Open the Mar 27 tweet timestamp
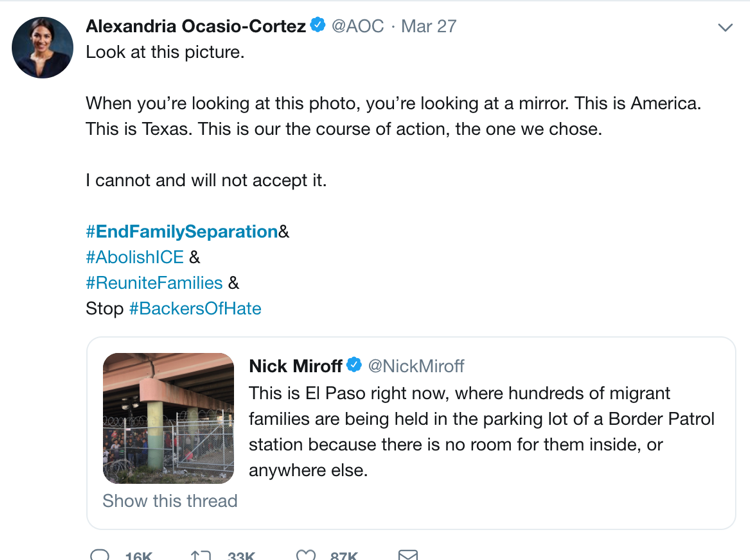This screenshot has width=750, height=560. 429,26
